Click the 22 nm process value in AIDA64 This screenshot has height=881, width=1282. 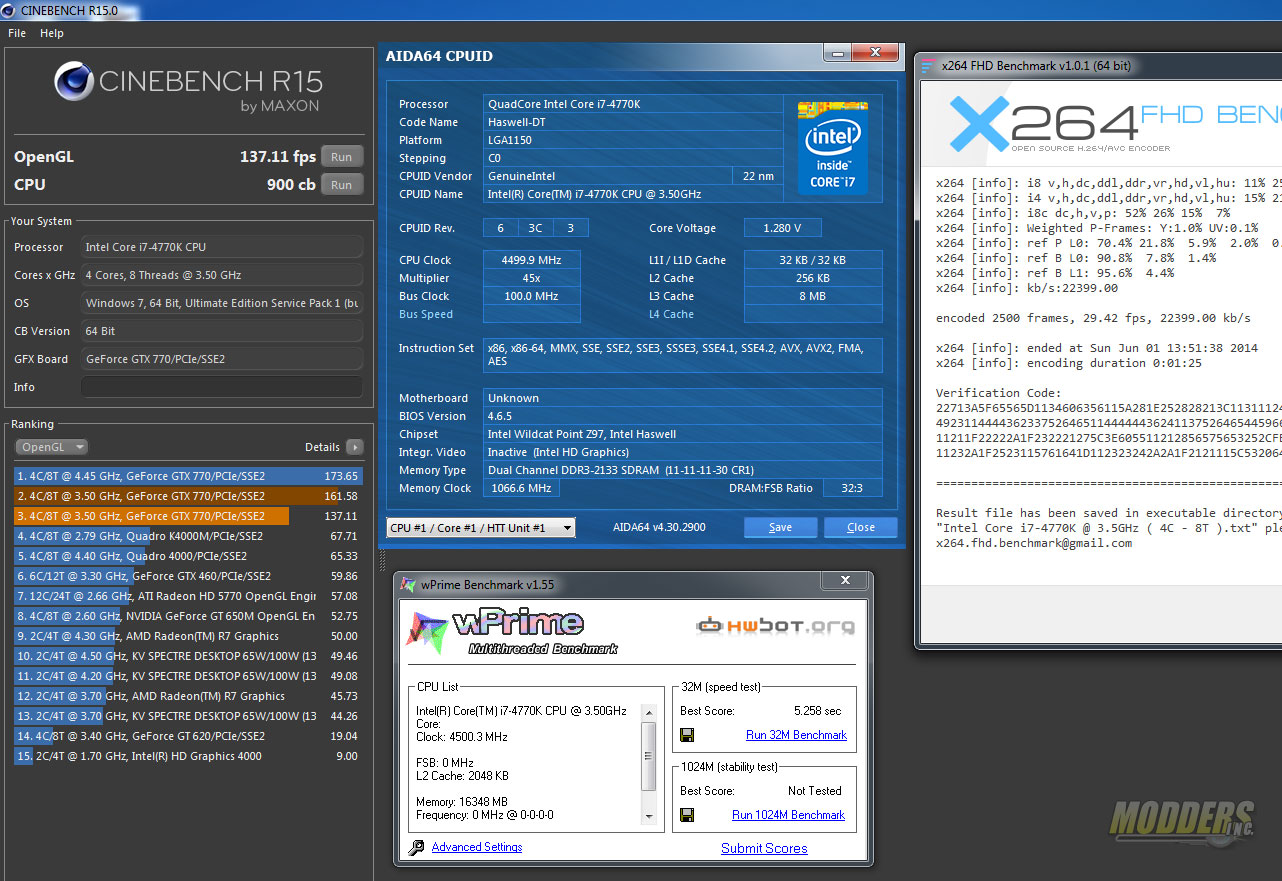[759, 176]
